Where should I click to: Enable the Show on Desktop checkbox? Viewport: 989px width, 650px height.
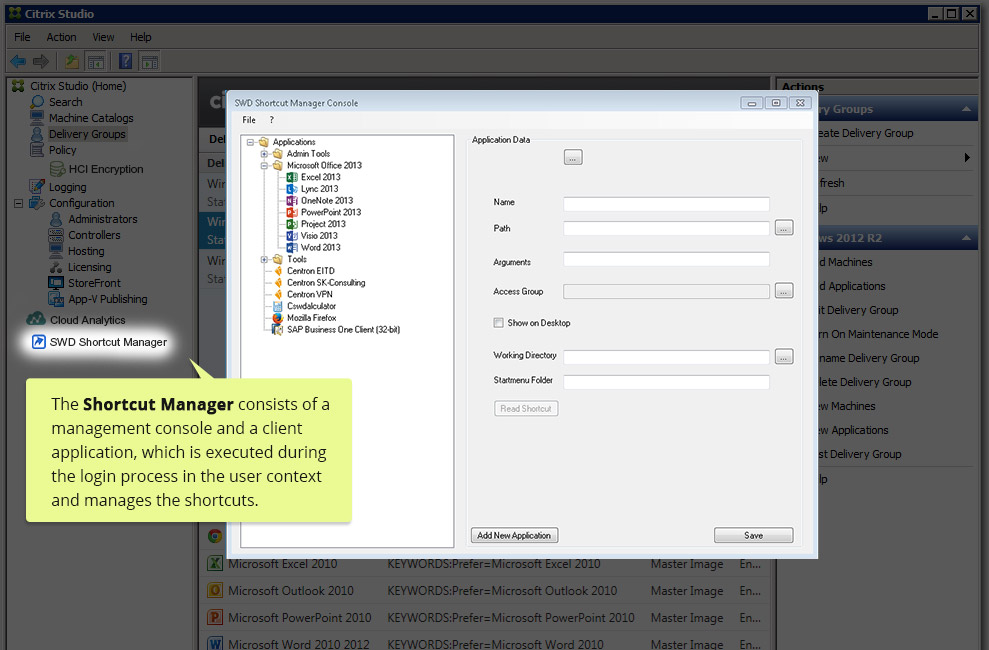(x=498, y=323)
